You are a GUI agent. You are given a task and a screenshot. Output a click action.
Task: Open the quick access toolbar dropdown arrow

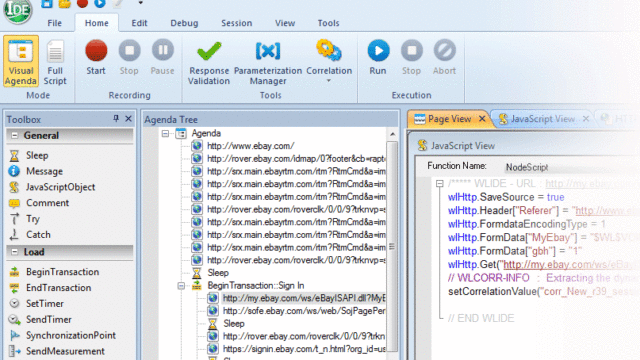[x=140, y=3]
